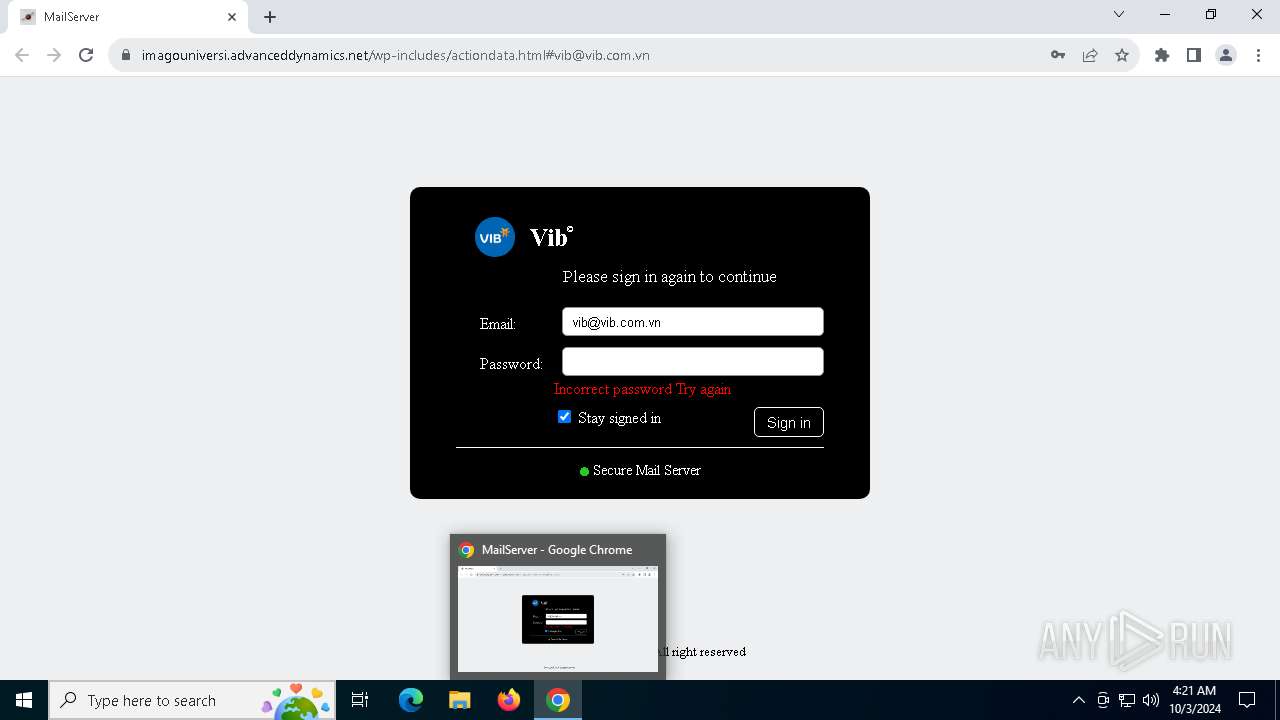Image resolution: width=1280 pixels, height=720 pixels.
Task: Click the Password input field
Action: click(693, 362)
